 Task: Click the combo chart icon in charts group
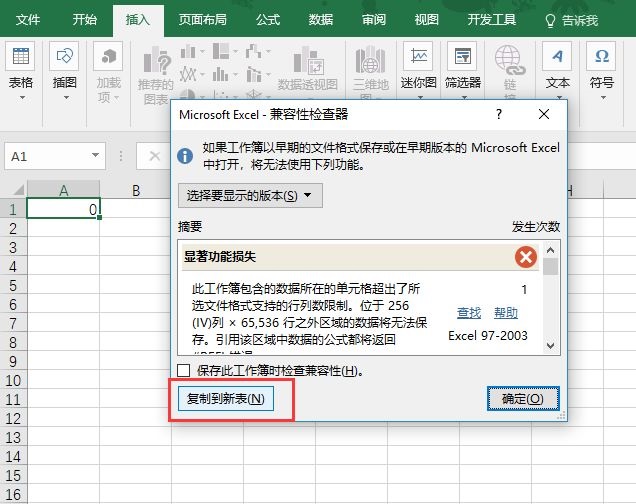coord(254,74)
